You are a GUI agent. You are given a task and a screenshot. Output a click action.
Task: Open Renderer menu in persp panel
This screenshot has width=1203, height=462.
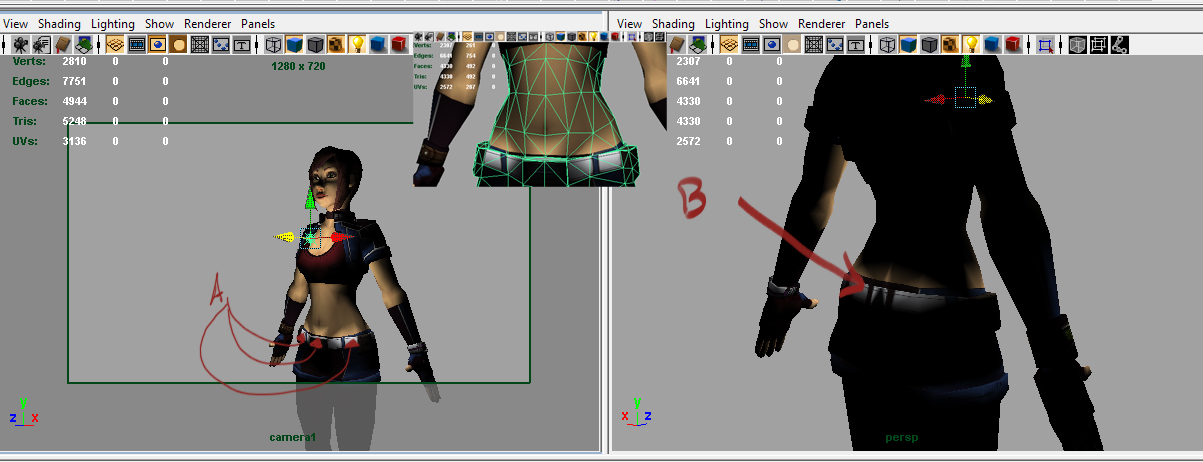coord(821,23)
